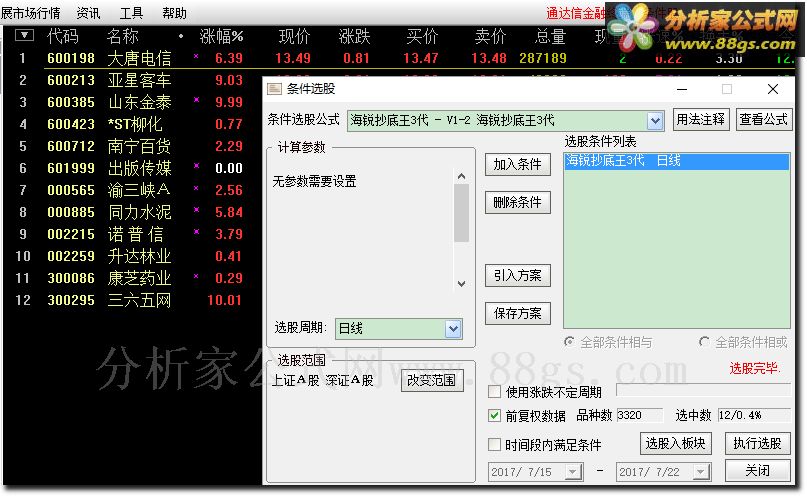Select stock row 600423 *ST柳化
This screenshot has width=807, height=496.
click(132, 124)
